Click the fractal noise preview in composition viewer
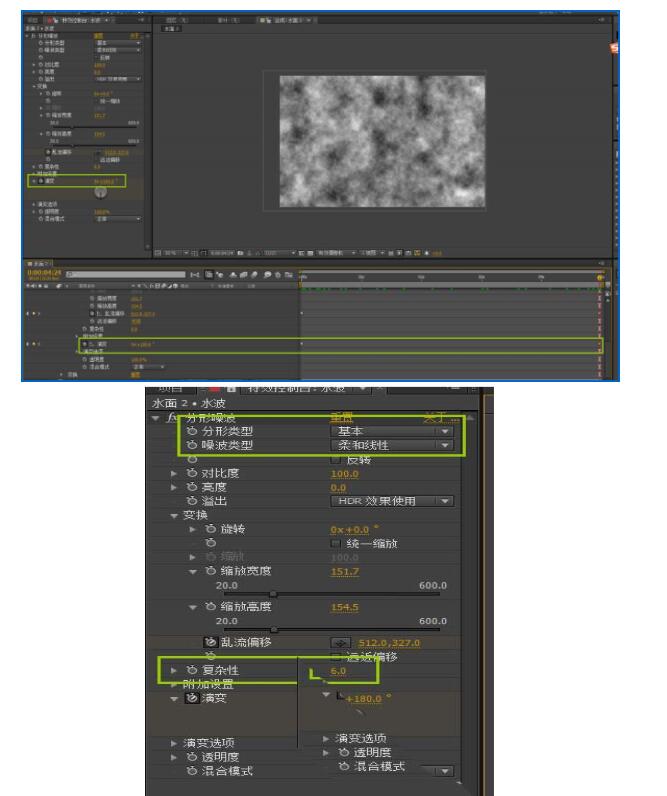 coord(382,141)
